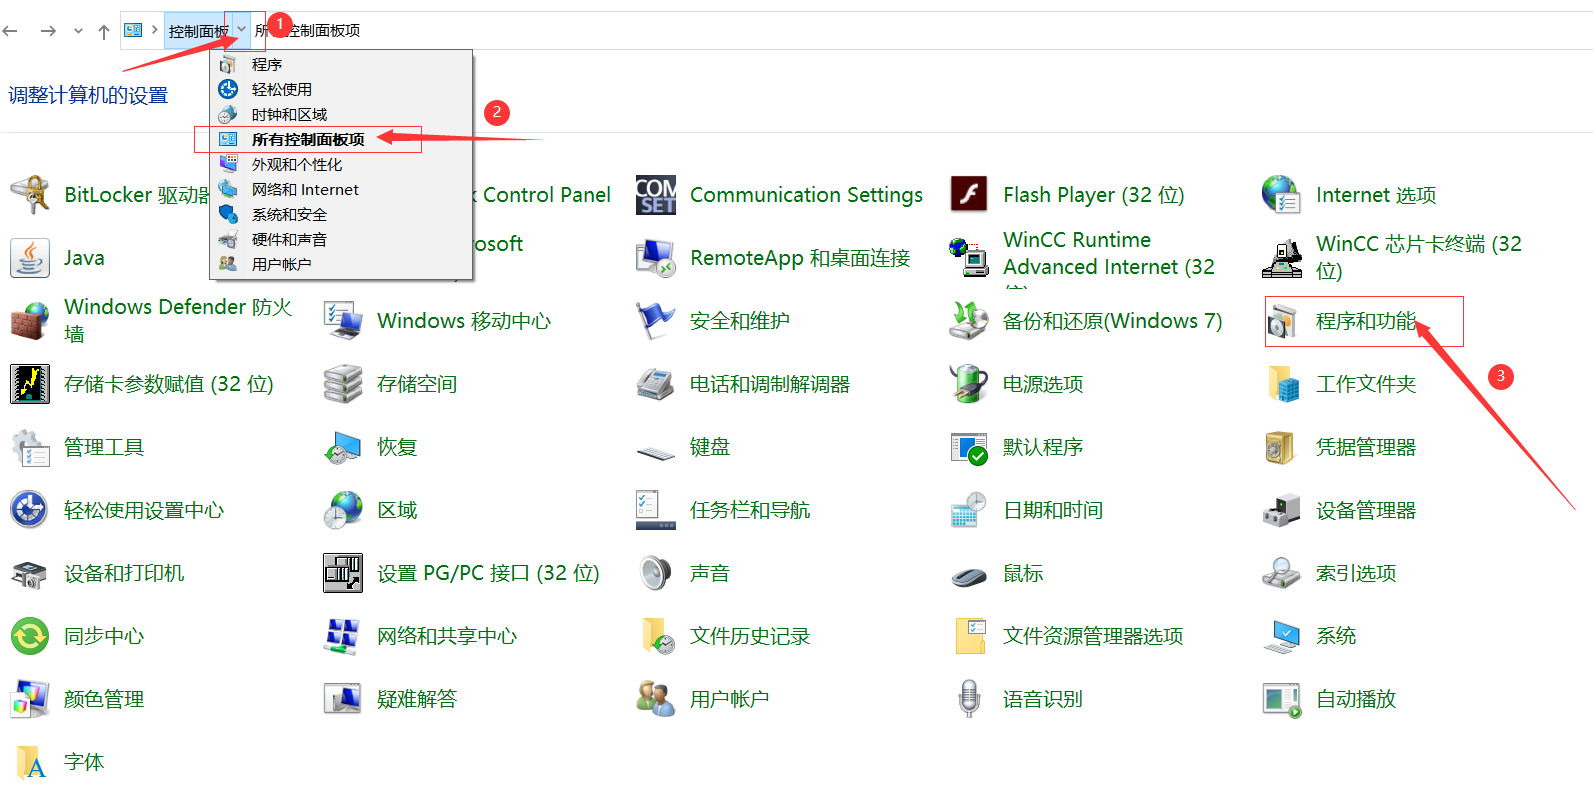Screen dimensions: 1593x793
Task: Open the 日期和时间 link
Action: tap(1053, 510)
